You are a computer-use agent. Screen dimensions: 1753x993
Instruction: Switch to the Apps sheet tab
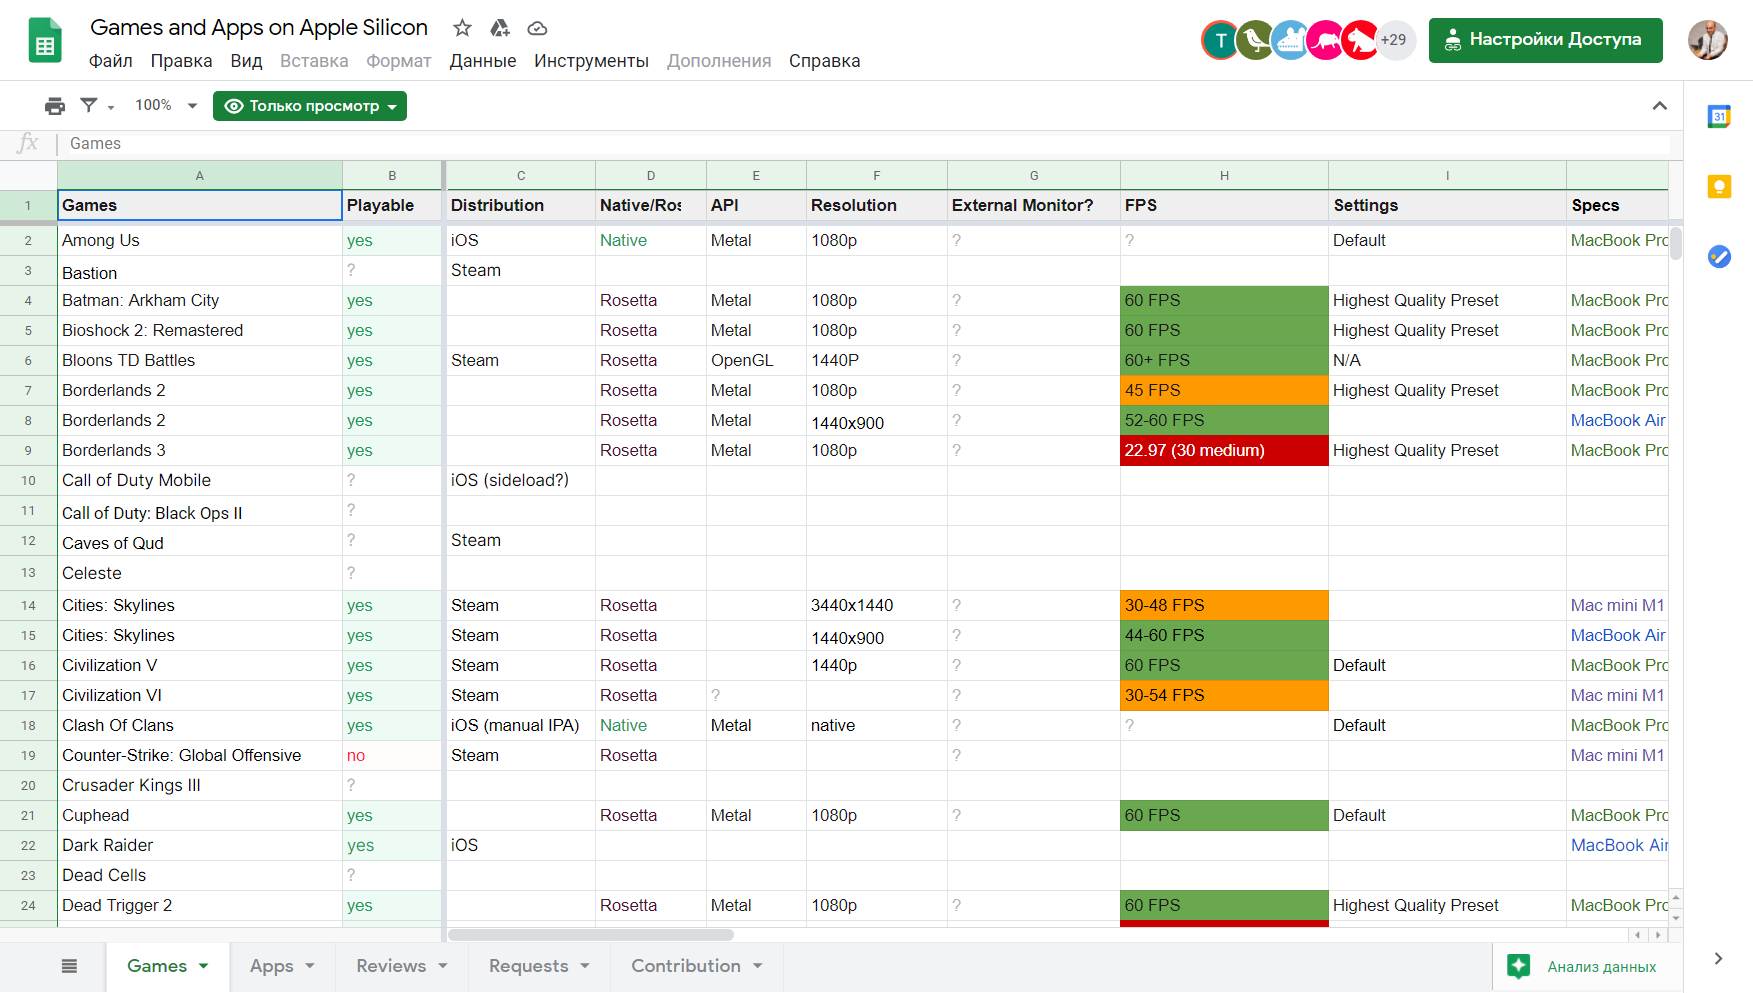[x=272, y=966]
